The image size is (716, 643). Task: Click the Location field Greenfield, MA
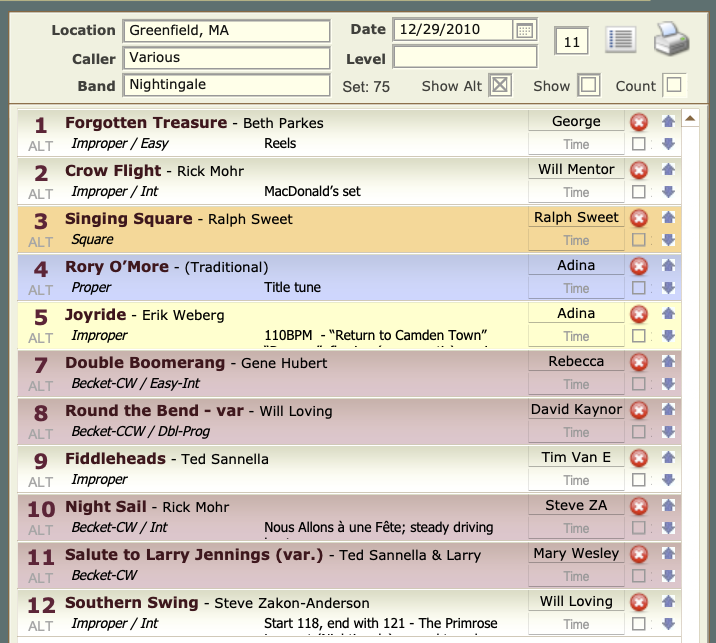point(226,31)
